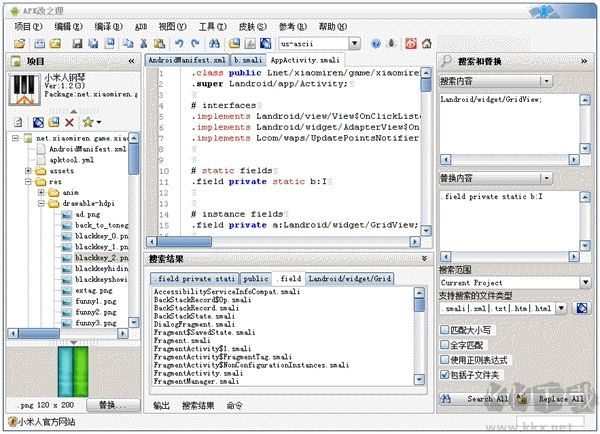The image size is (600, 434).
Task: Open the 编译 menu
Action: (x=108, y=26)
